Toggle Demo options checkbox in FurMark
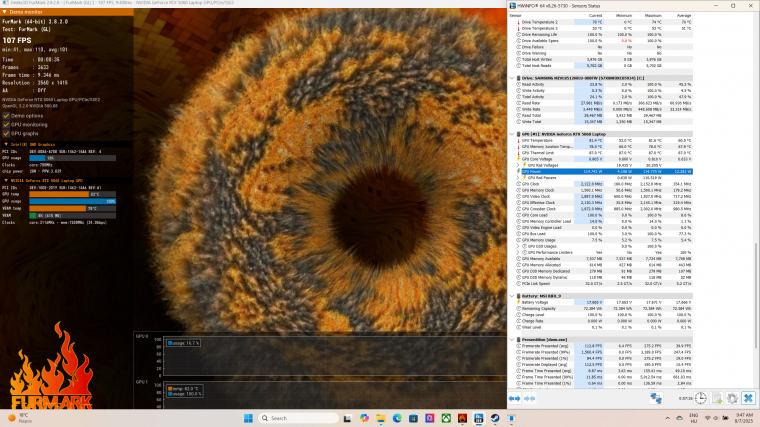The height and width of the screenshot is (427, 760). [6, 116]
